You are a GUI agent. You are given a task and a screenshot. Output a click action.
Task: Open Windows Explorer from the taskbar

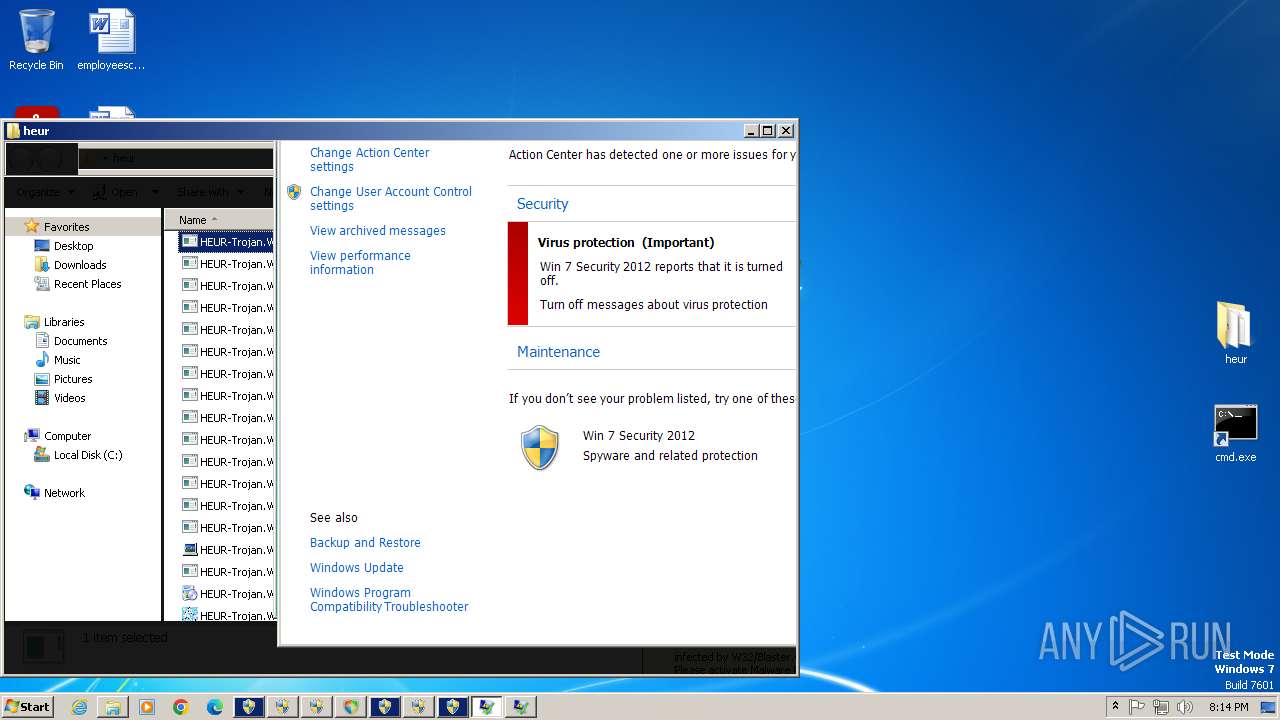tap(113, 707)
